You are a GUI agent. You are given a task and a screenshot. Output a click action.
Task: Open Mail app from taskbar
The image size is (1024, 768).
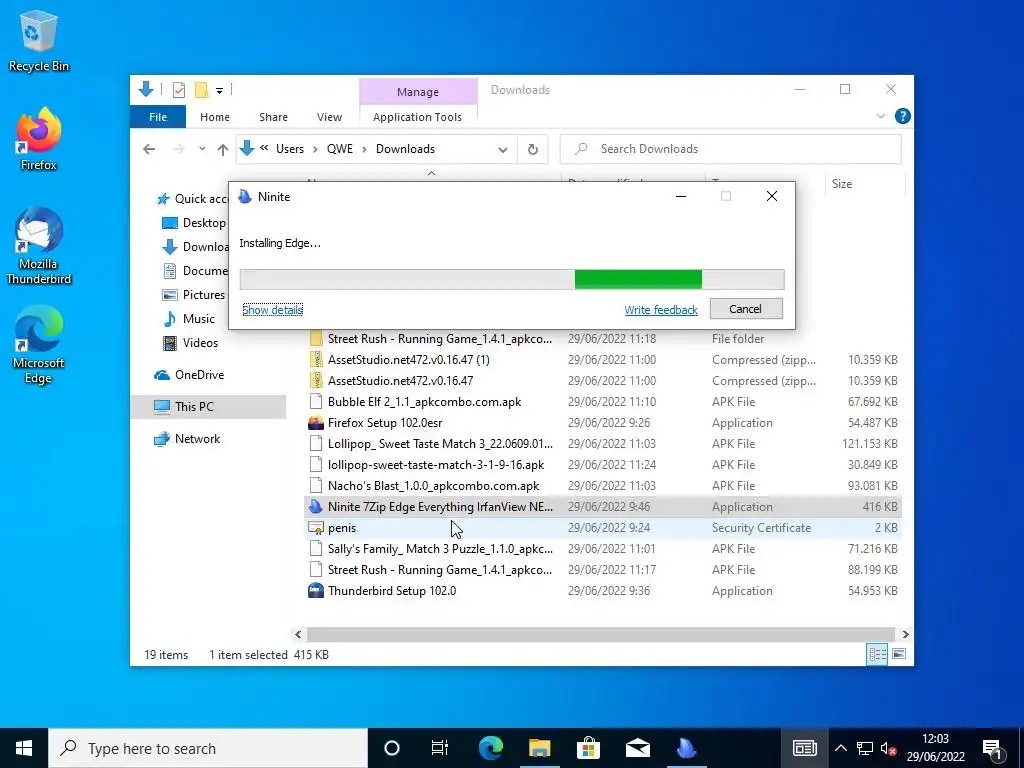(637, 748)
